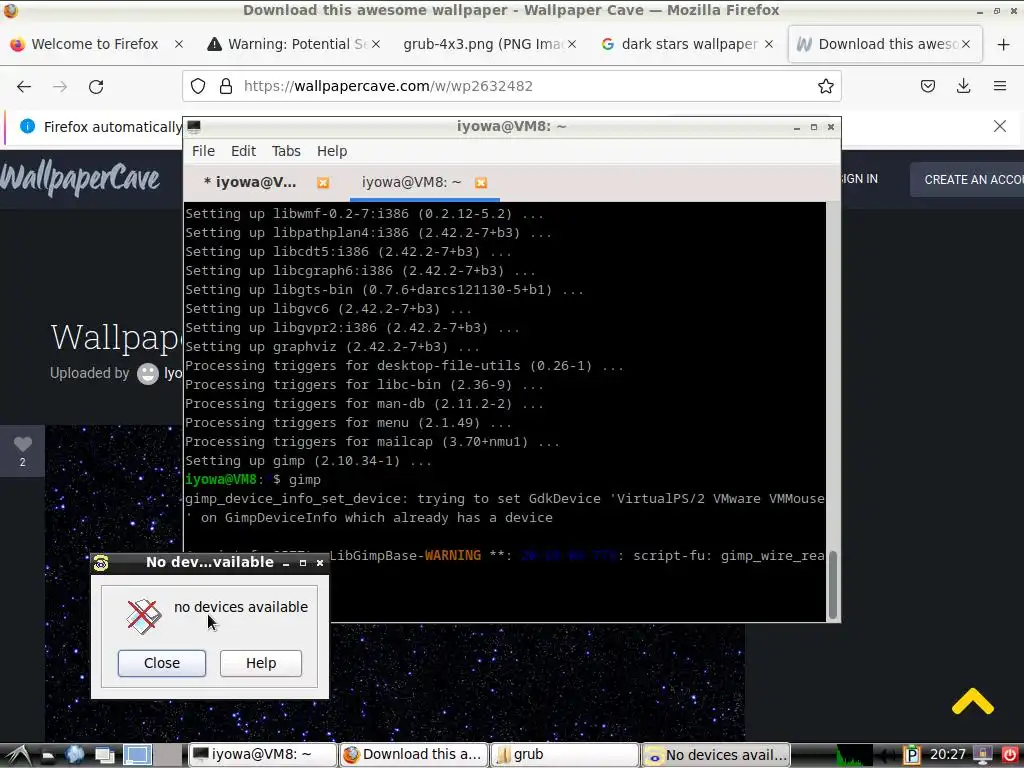The height and width of the screenshot is (768, 1024).
Task: Click the crossed-out scanner icon in dialog
Action: point(144,616)
